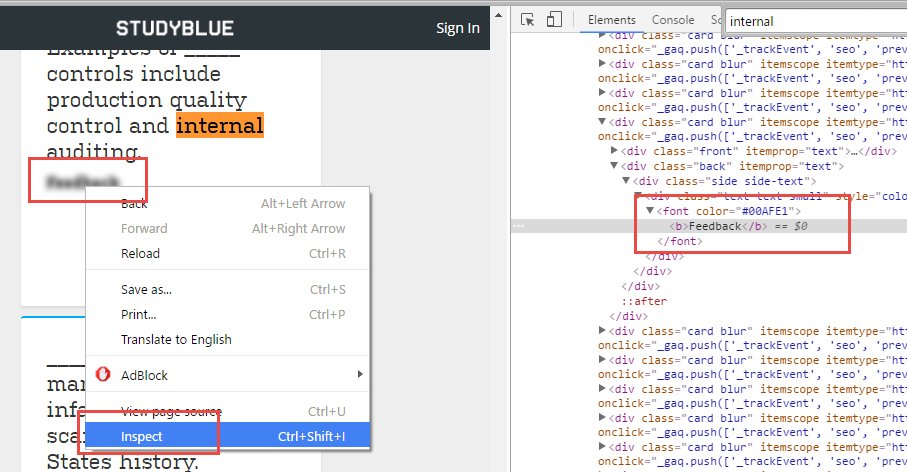The width and height of the screenshot is (907, 472).
Task: Open the AdBlock submenu entry
Action: tap(227, 375)
